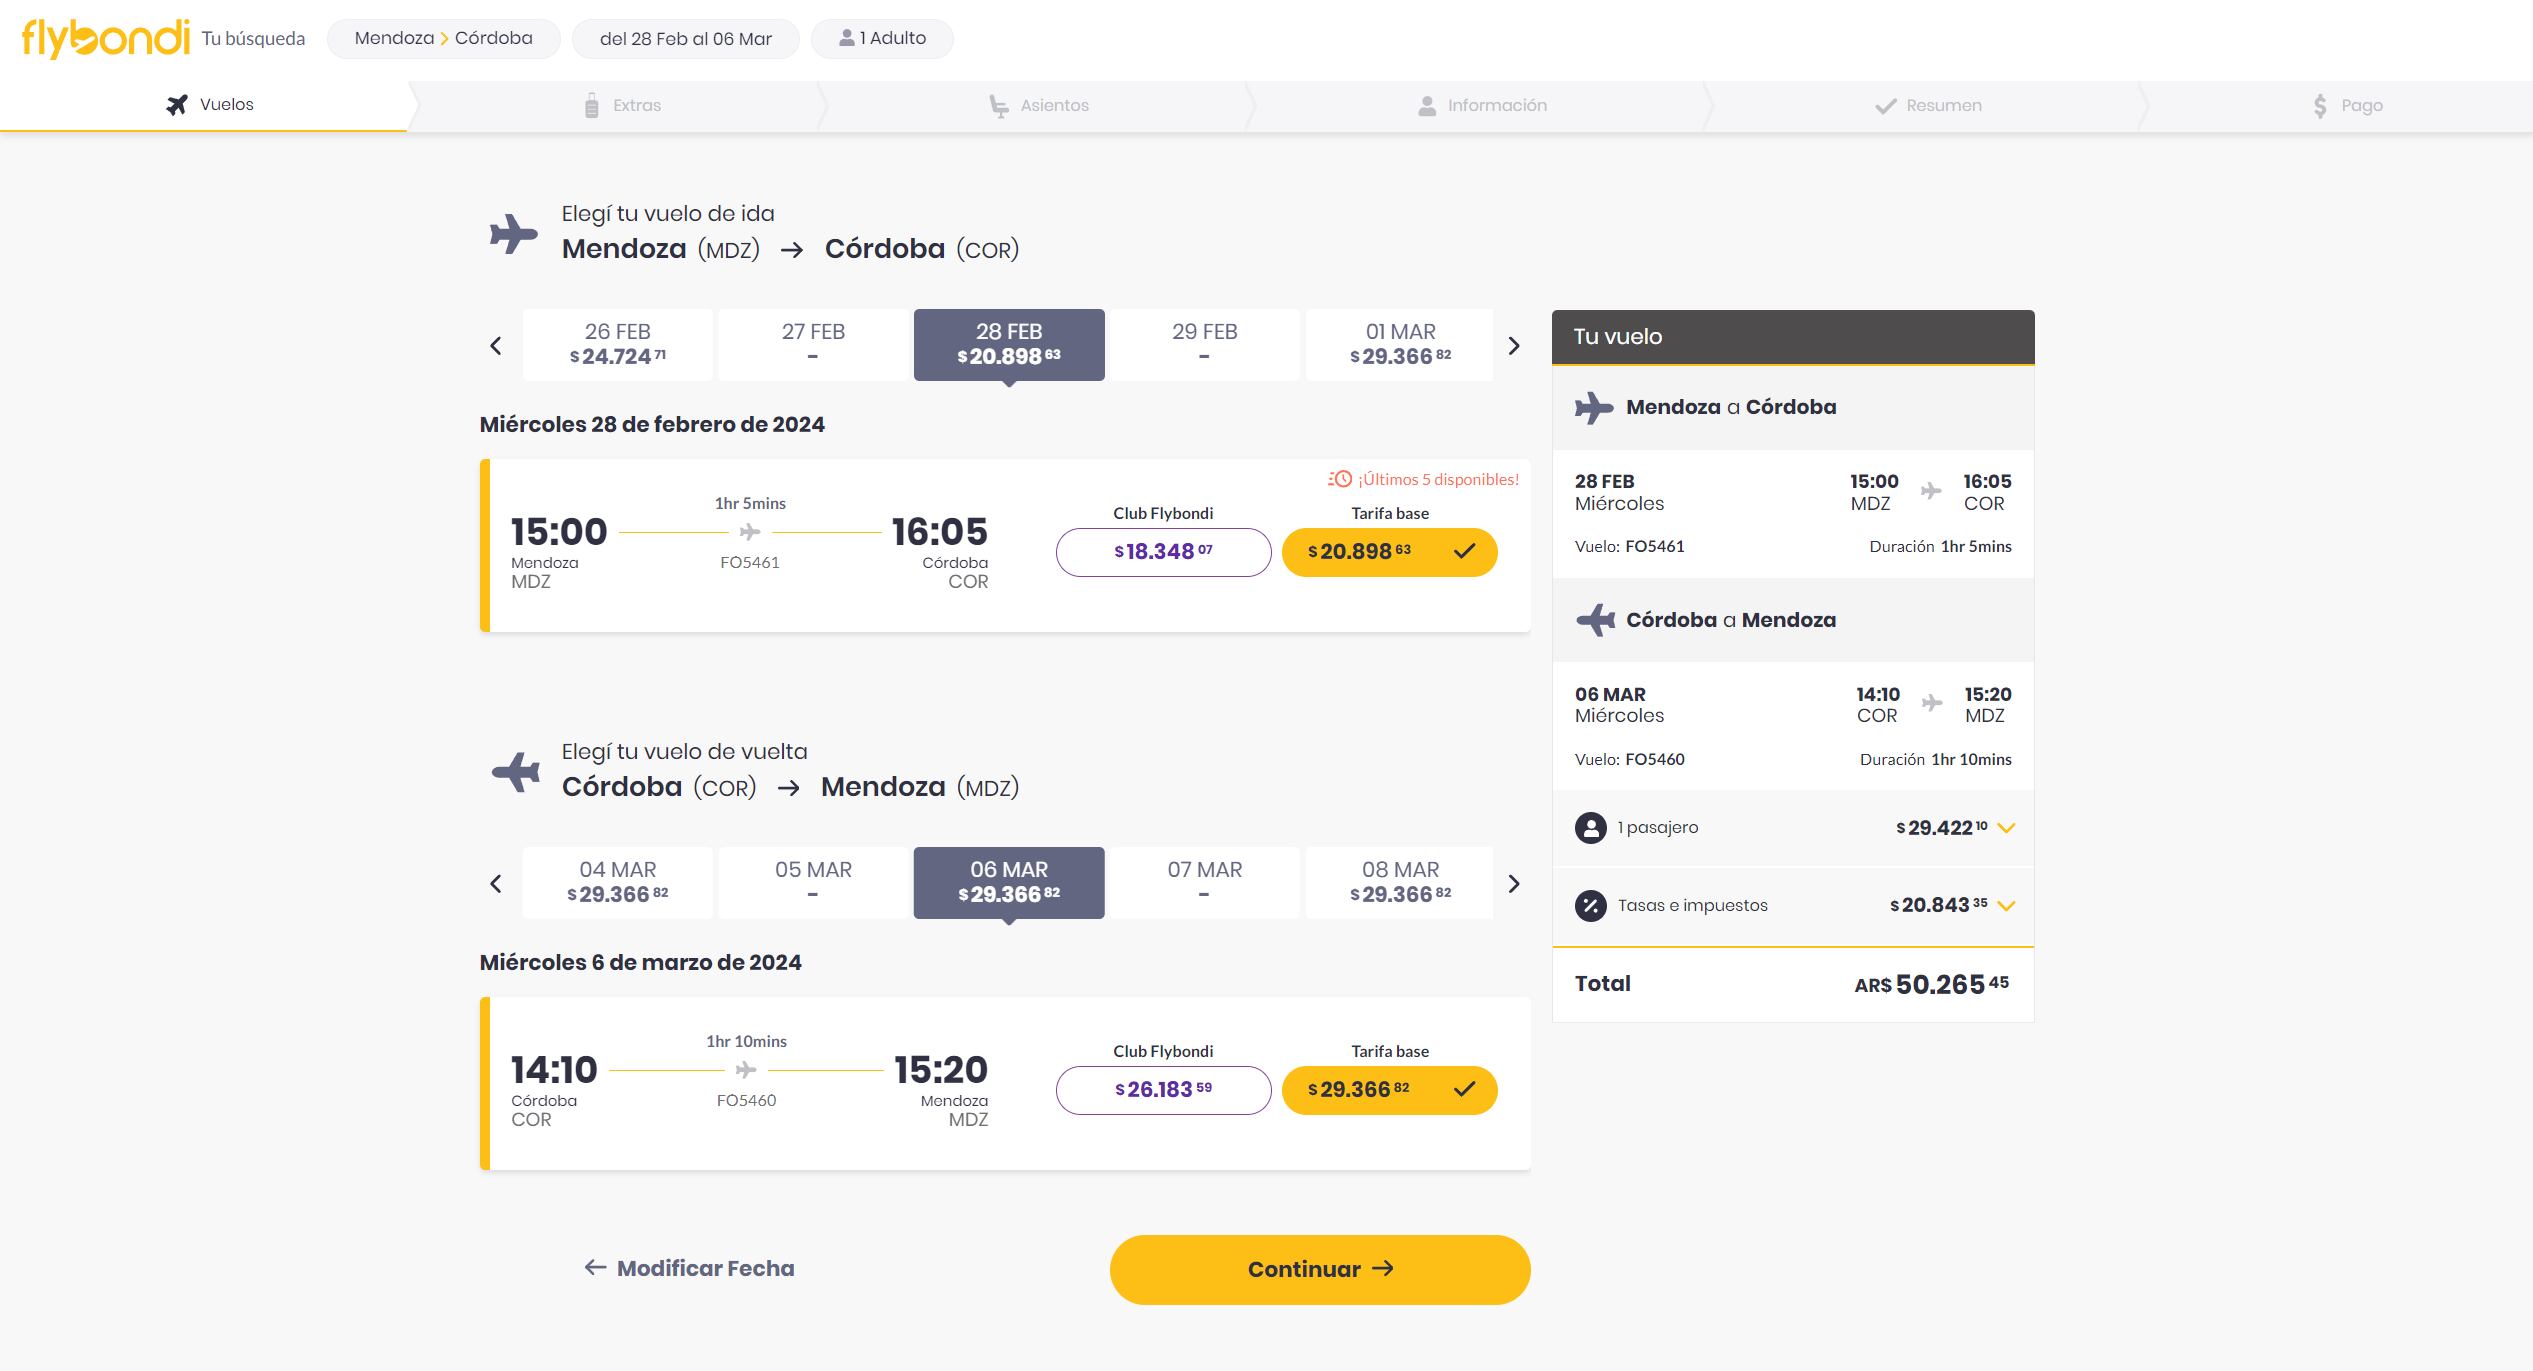The width and height of the screenshot is (2533, 1371).
Task: Select the Información step tab
Action: (x=1482, y=105)
